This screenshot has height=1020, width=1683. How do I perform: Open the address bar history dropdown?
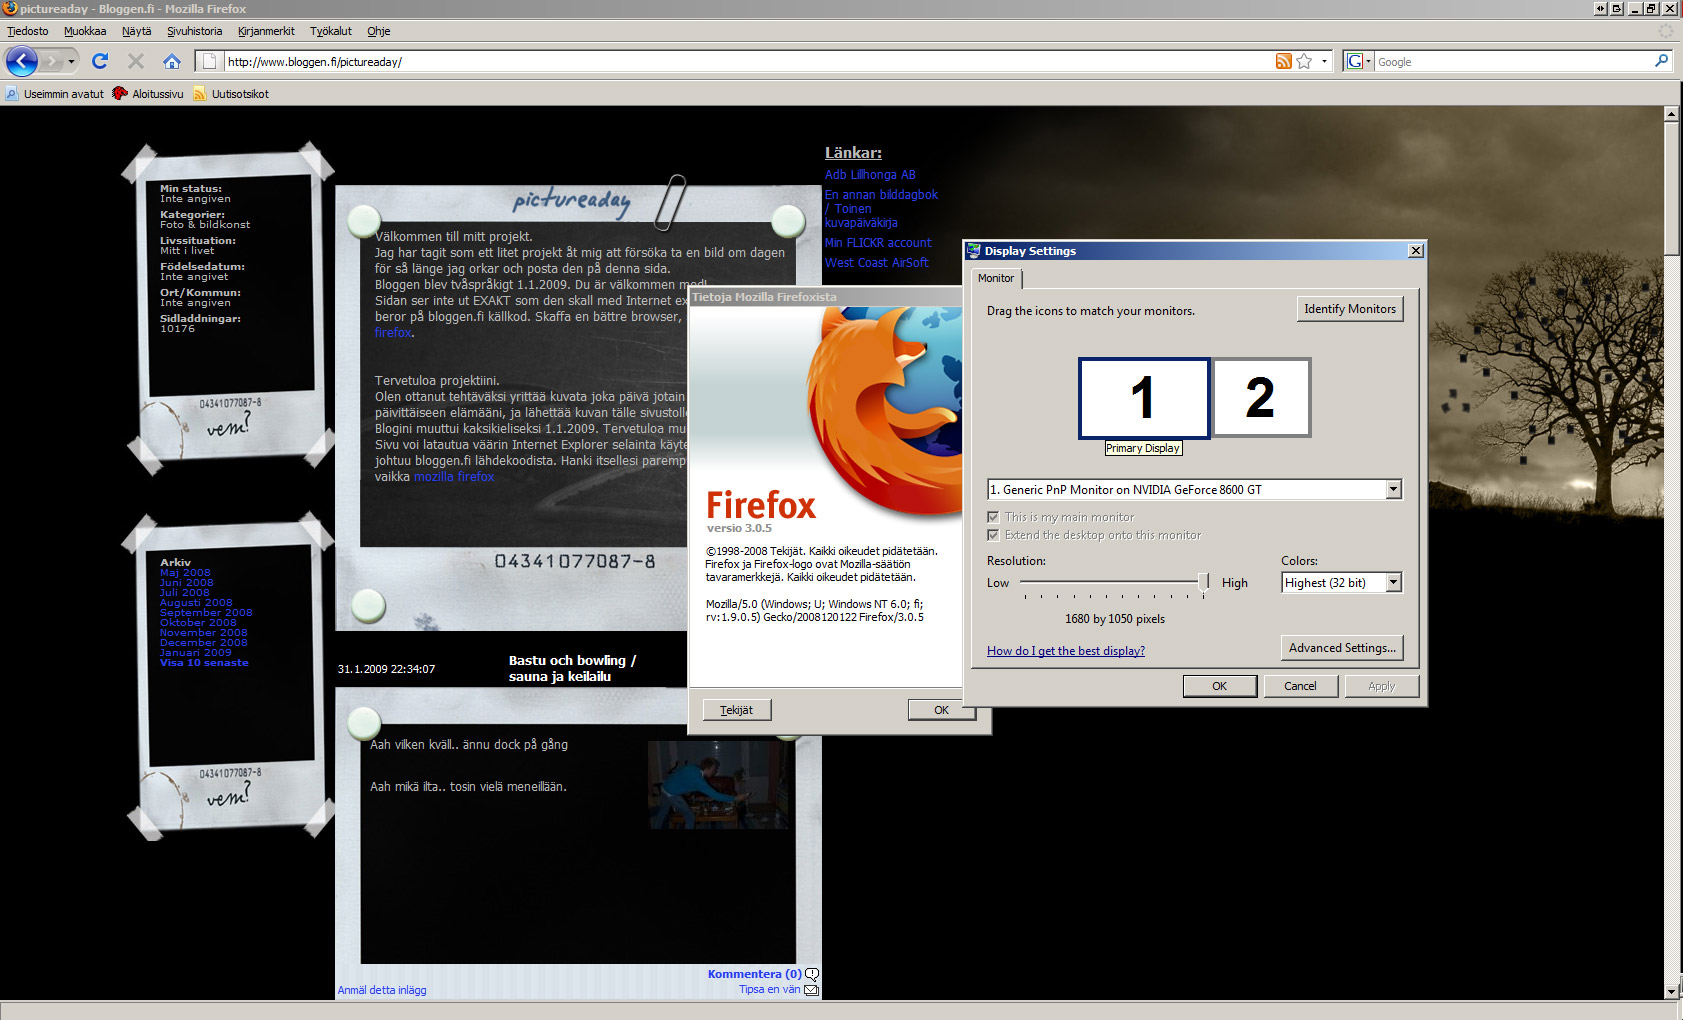tap(1324, 62)
